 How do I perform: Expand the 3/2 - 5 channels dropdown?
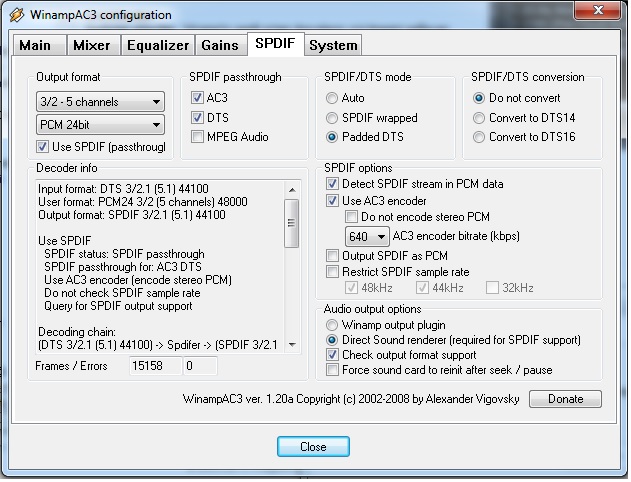[x=100, y=102]
